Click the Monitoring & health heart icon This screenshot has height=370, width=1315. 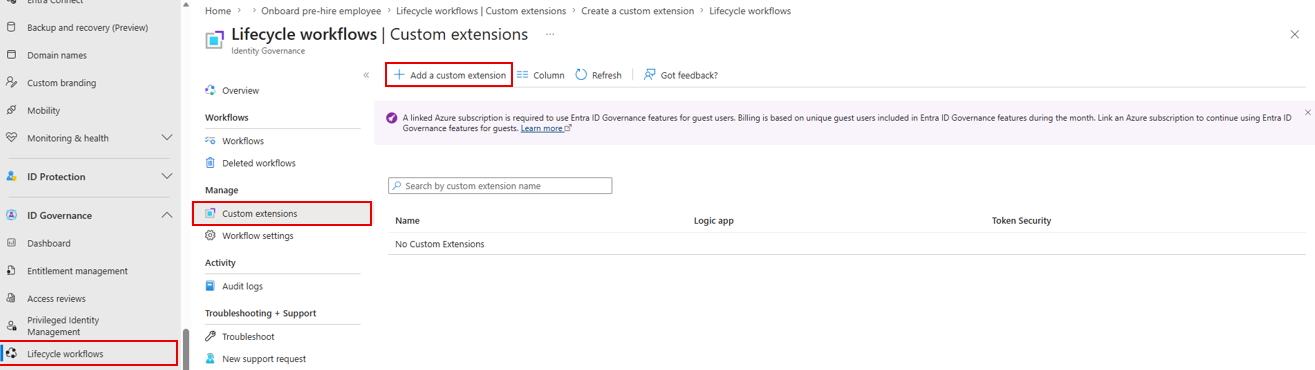(11, 138)
